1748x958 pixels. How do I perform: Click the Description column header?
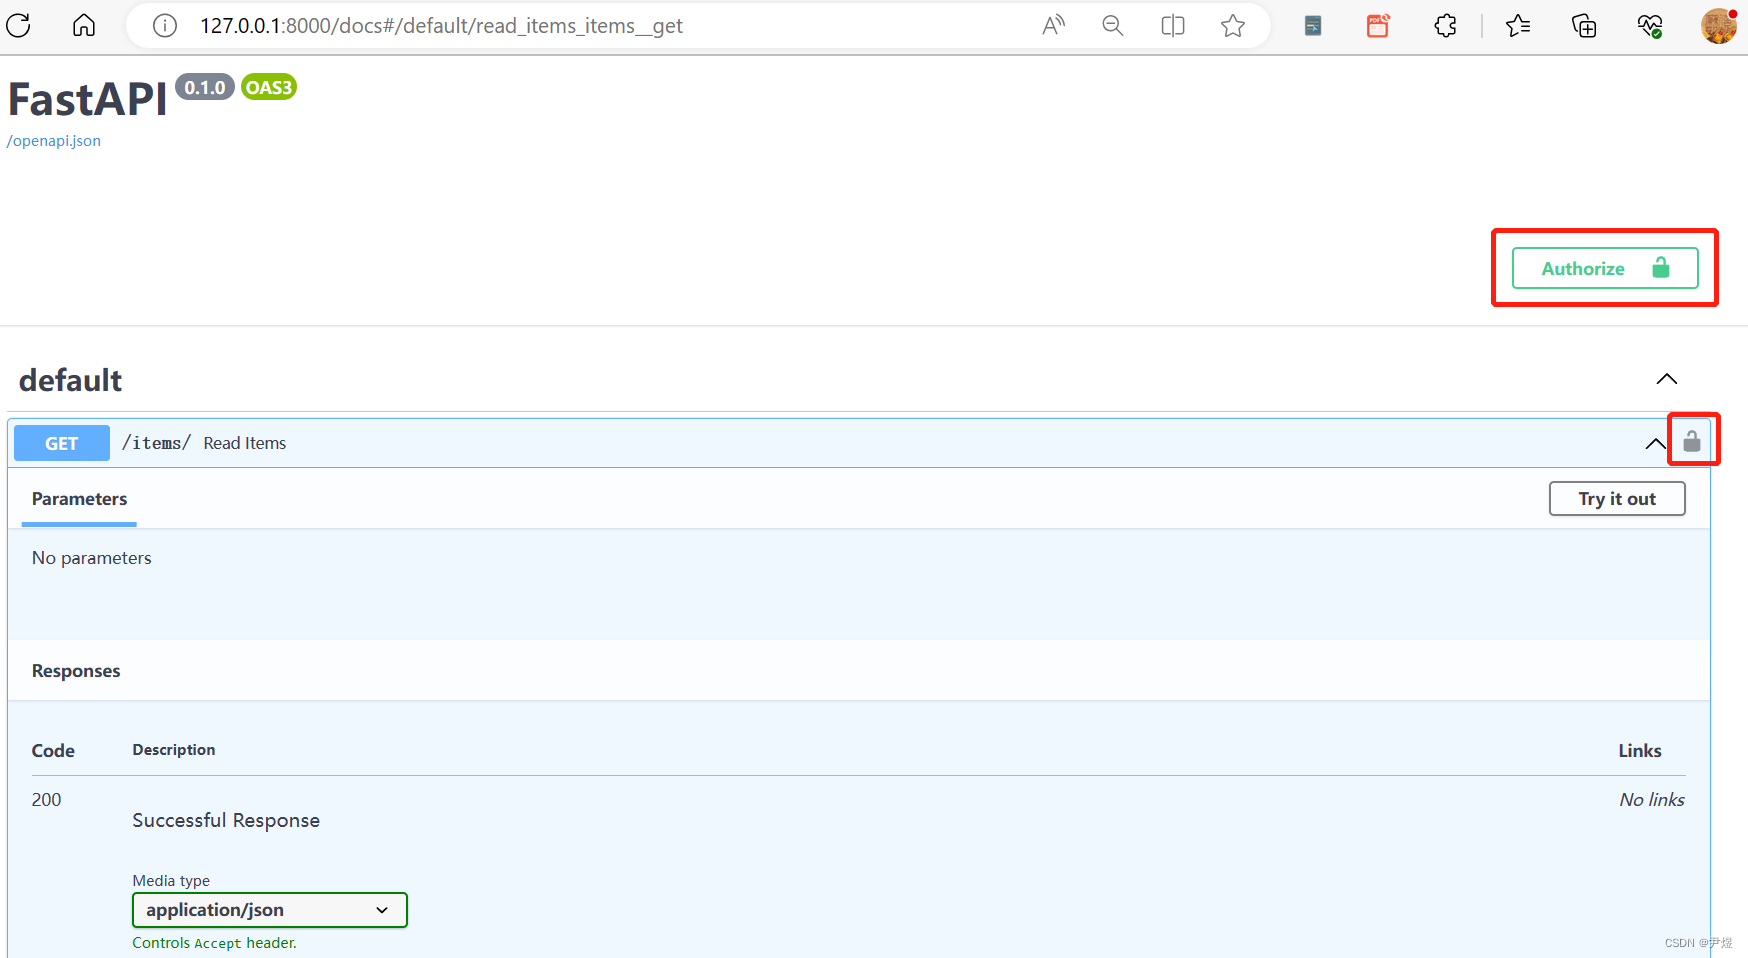[x=174, y=750]
